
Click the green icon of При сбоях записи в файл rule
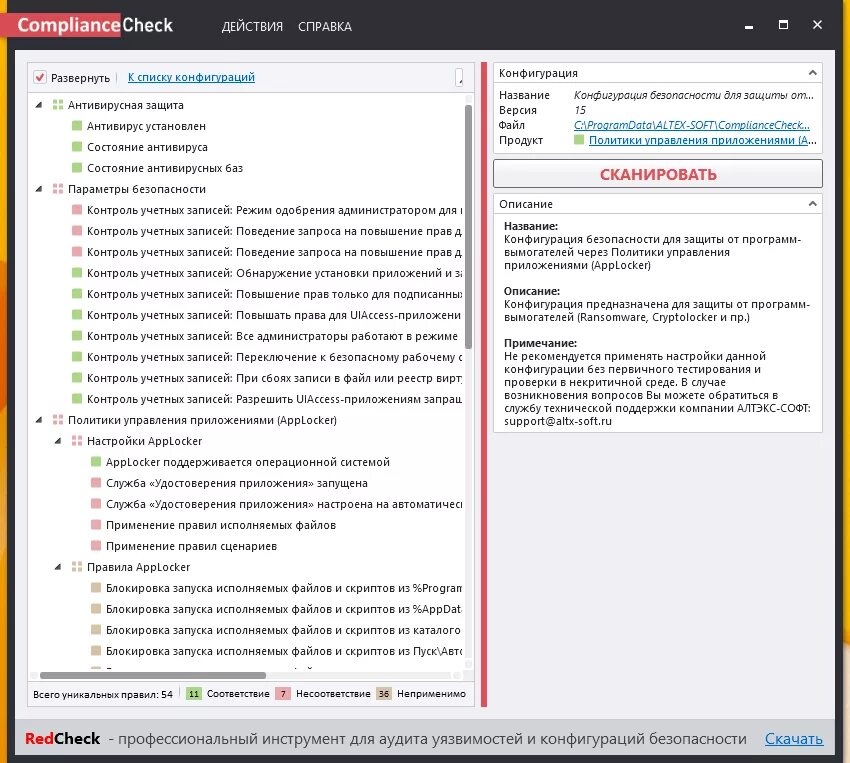point(77,378)
